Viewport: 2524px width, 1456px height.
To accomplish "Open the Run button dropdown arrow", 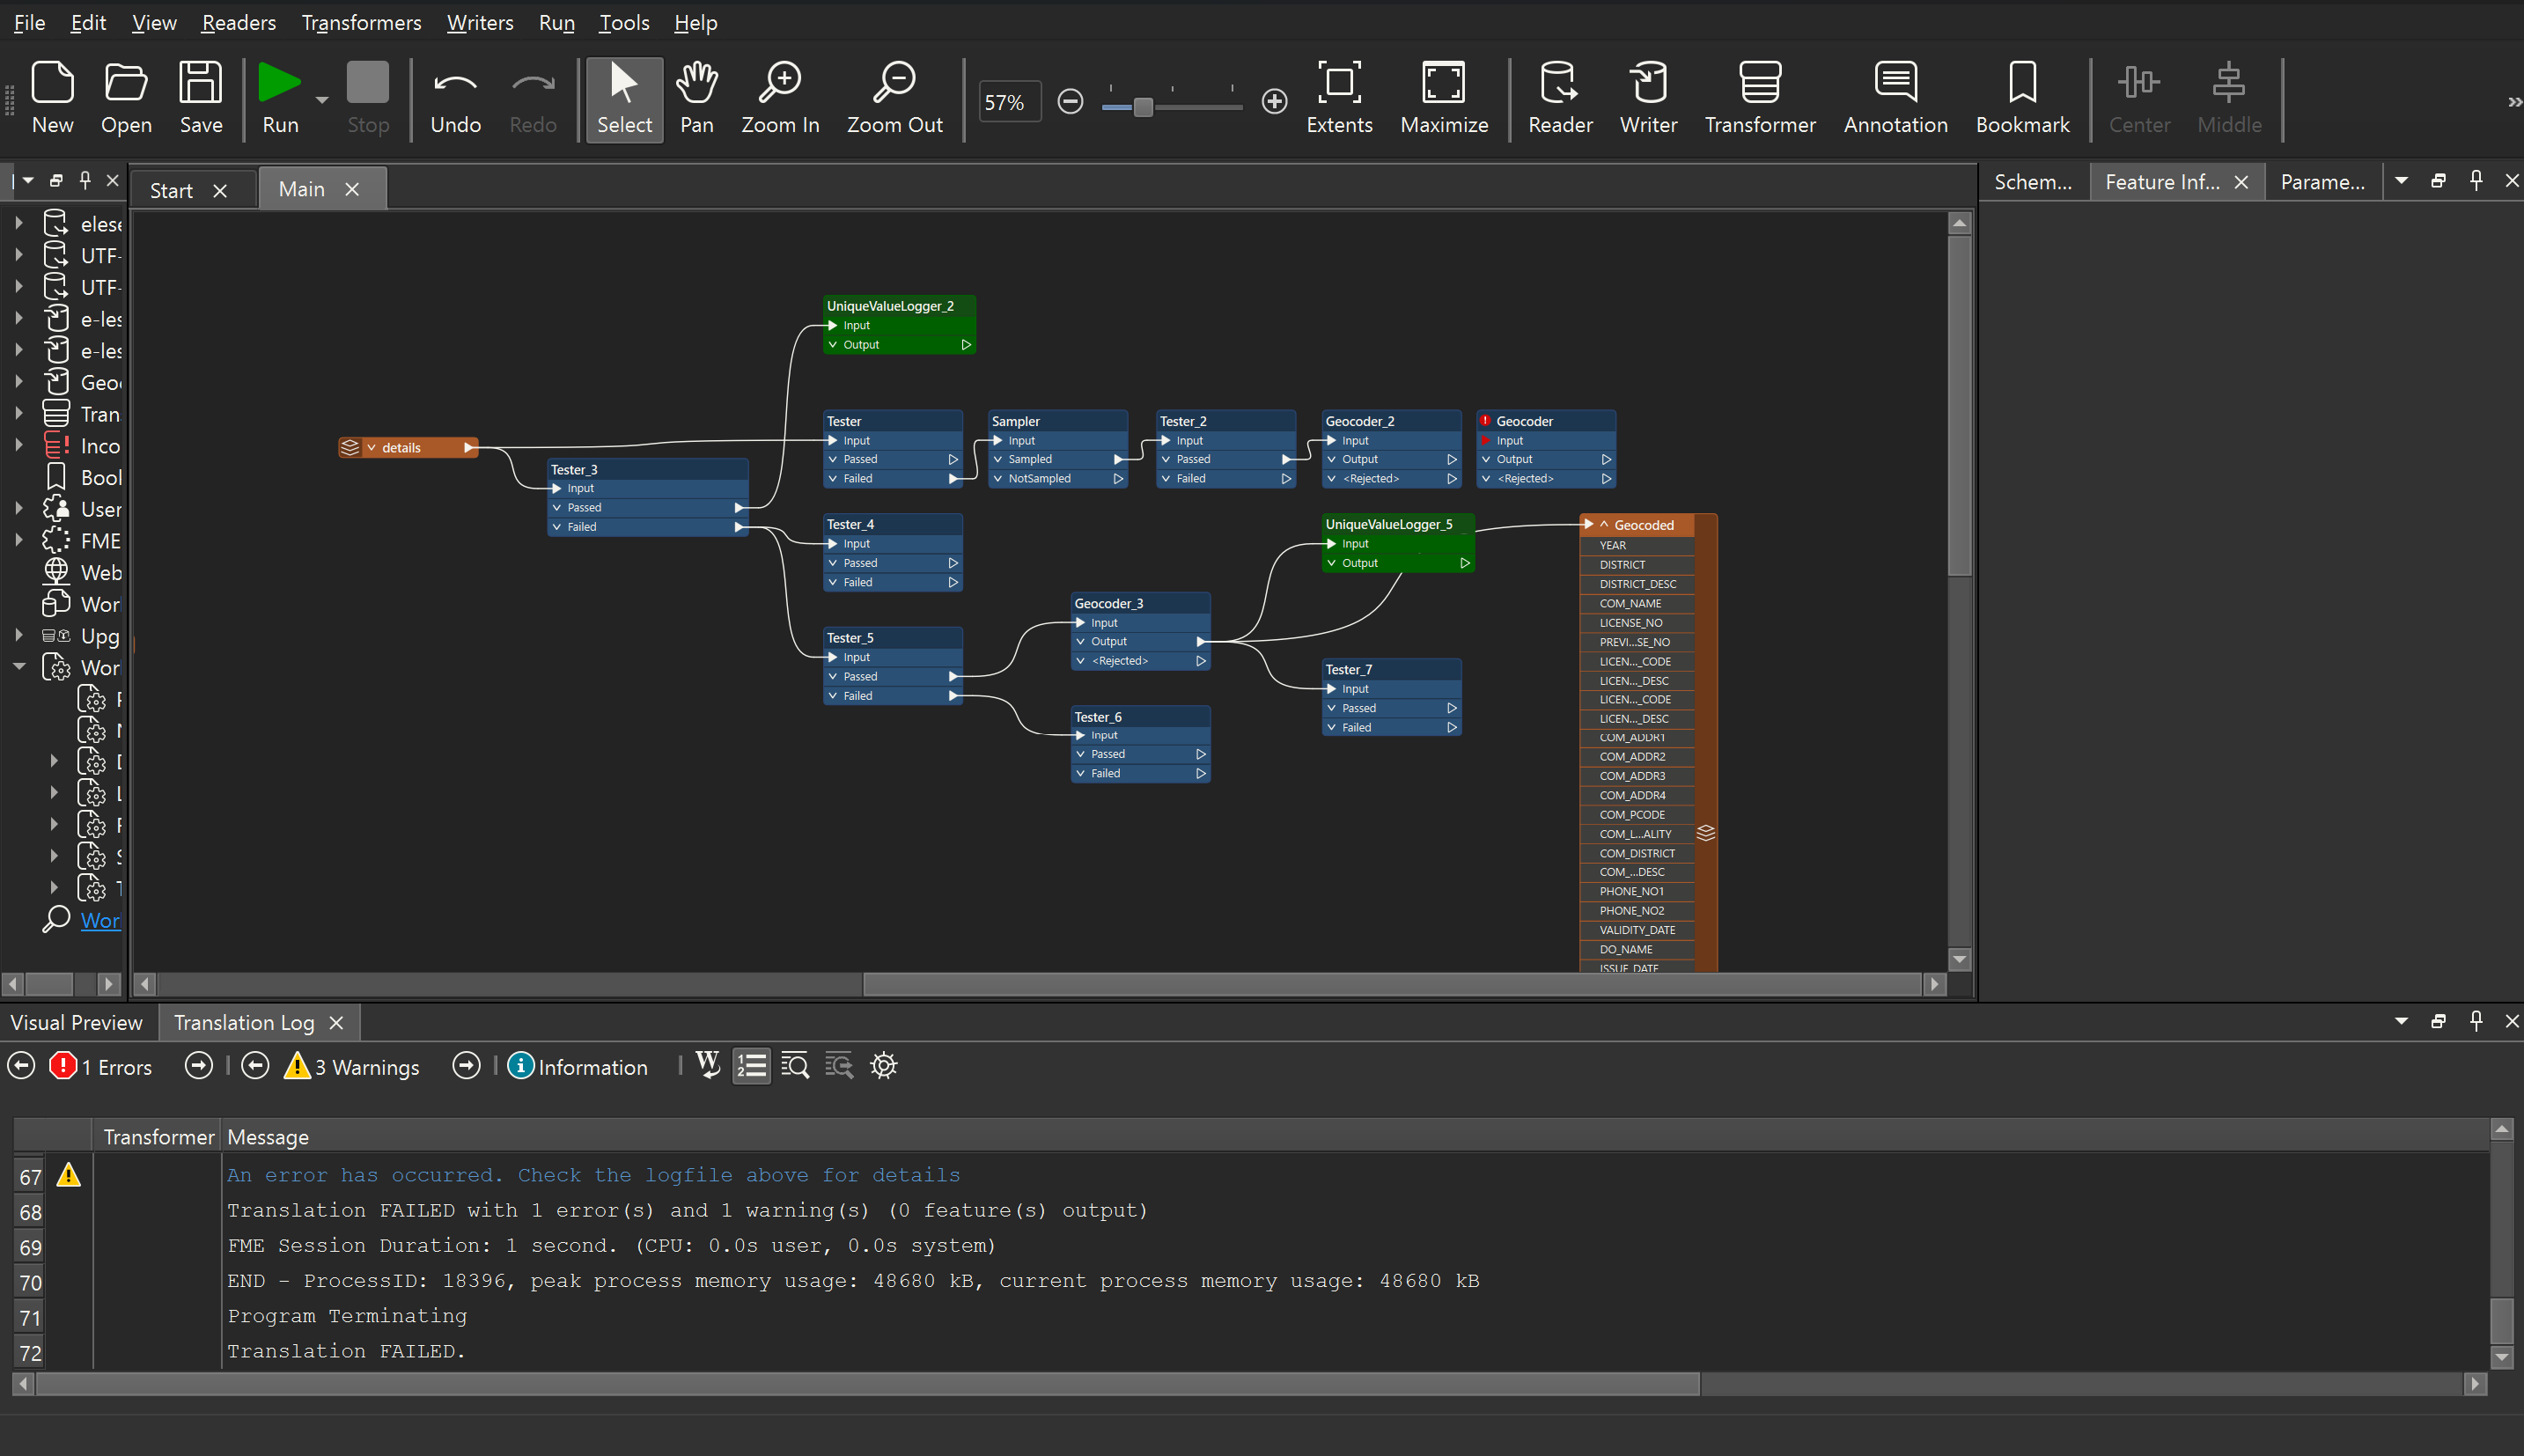I will [x=322, y=100].
